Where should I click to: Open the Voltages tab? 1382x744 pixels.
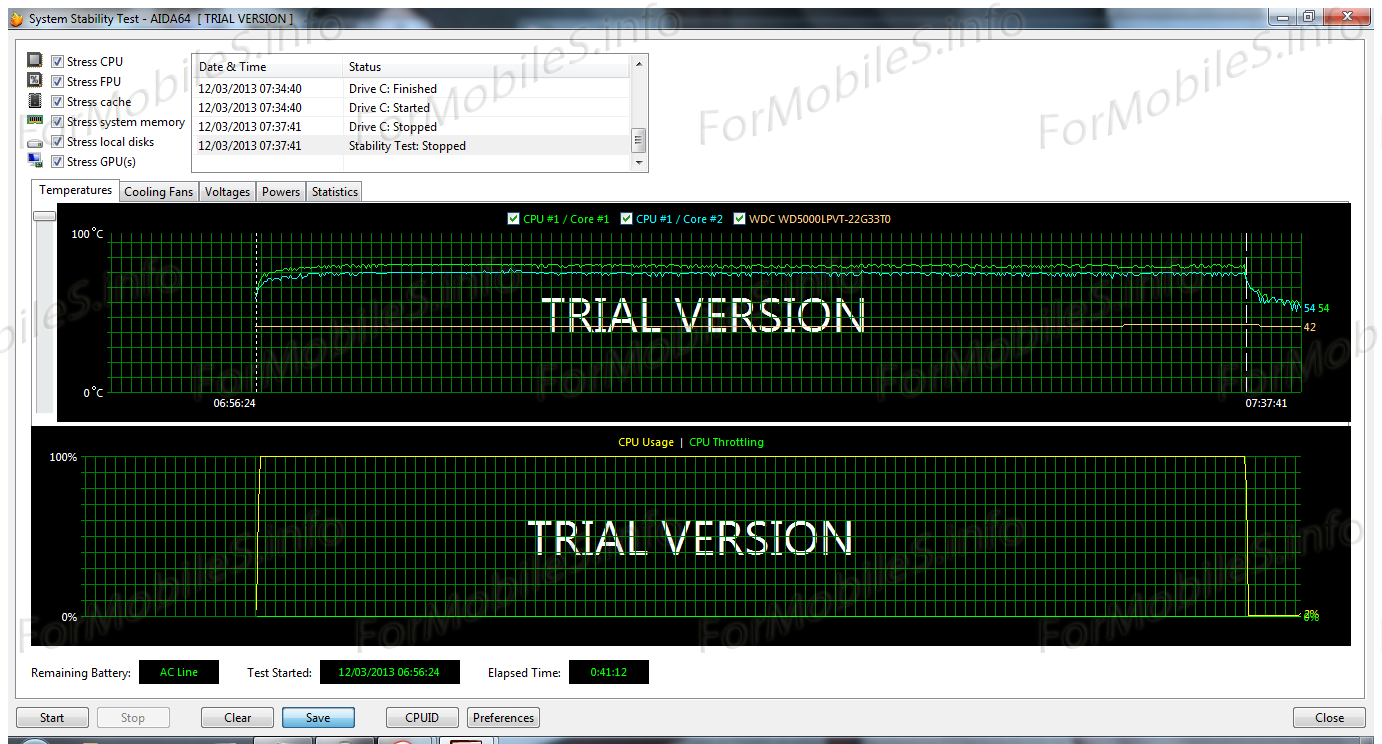(227, 192)
